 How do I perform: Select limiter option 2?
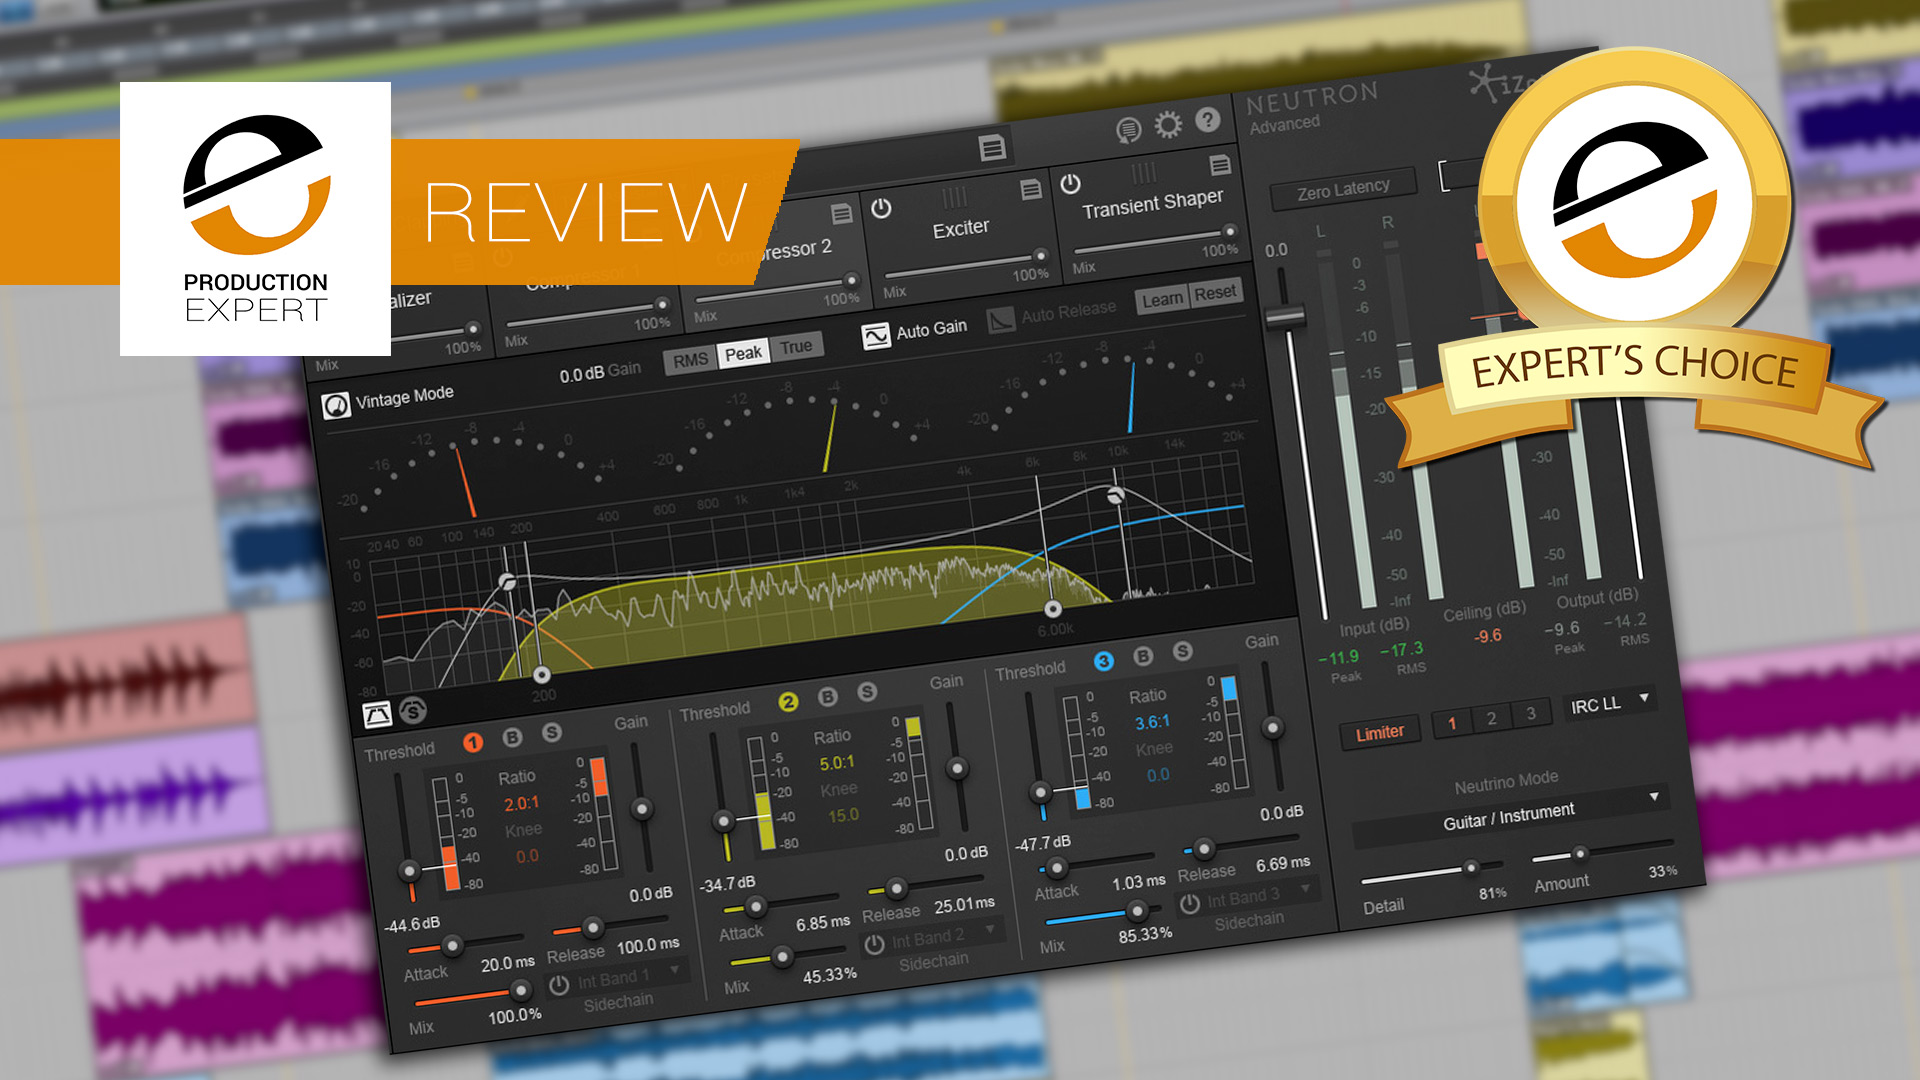tap(1491, 718)
